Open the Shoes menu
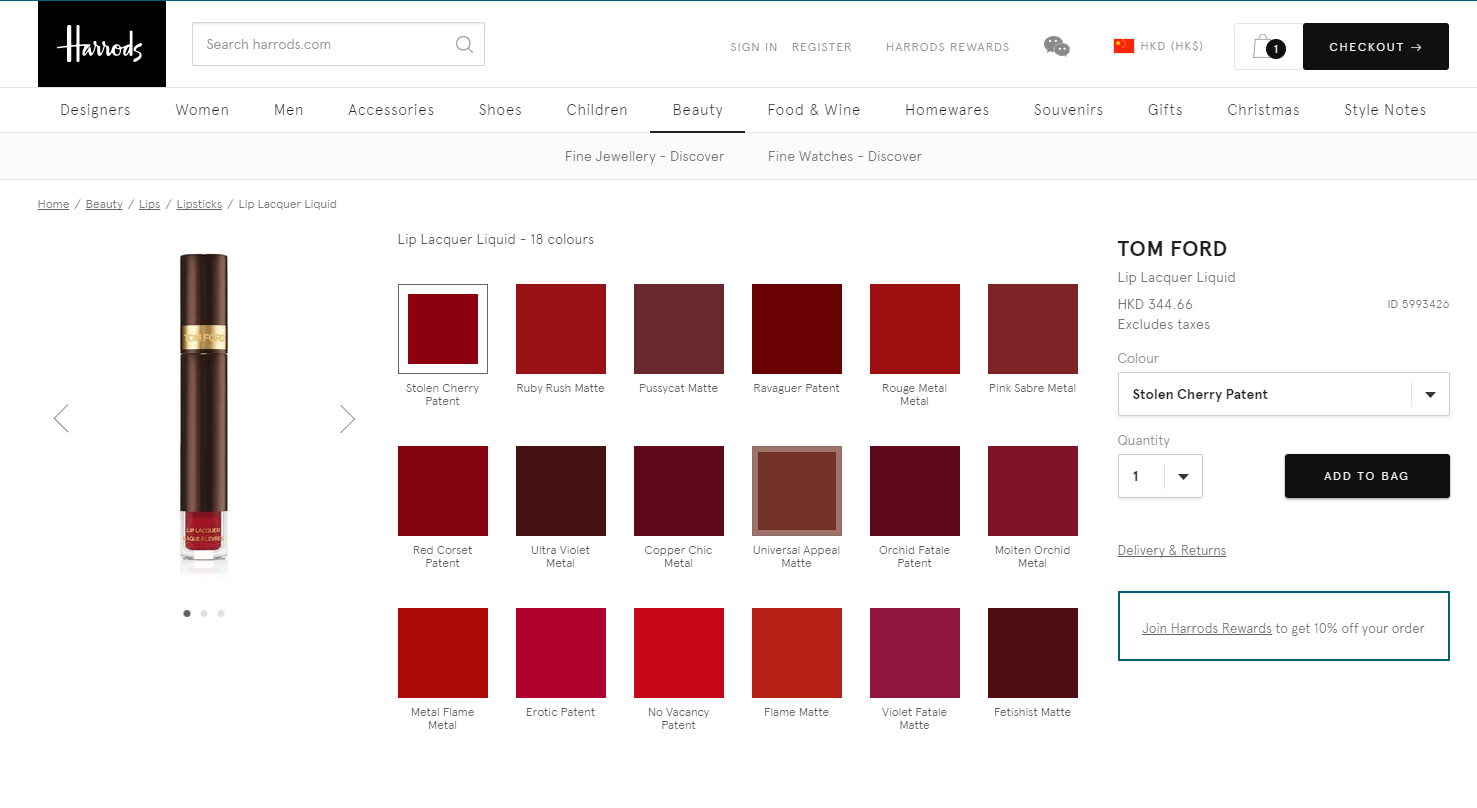 click(x=500, y=110)
